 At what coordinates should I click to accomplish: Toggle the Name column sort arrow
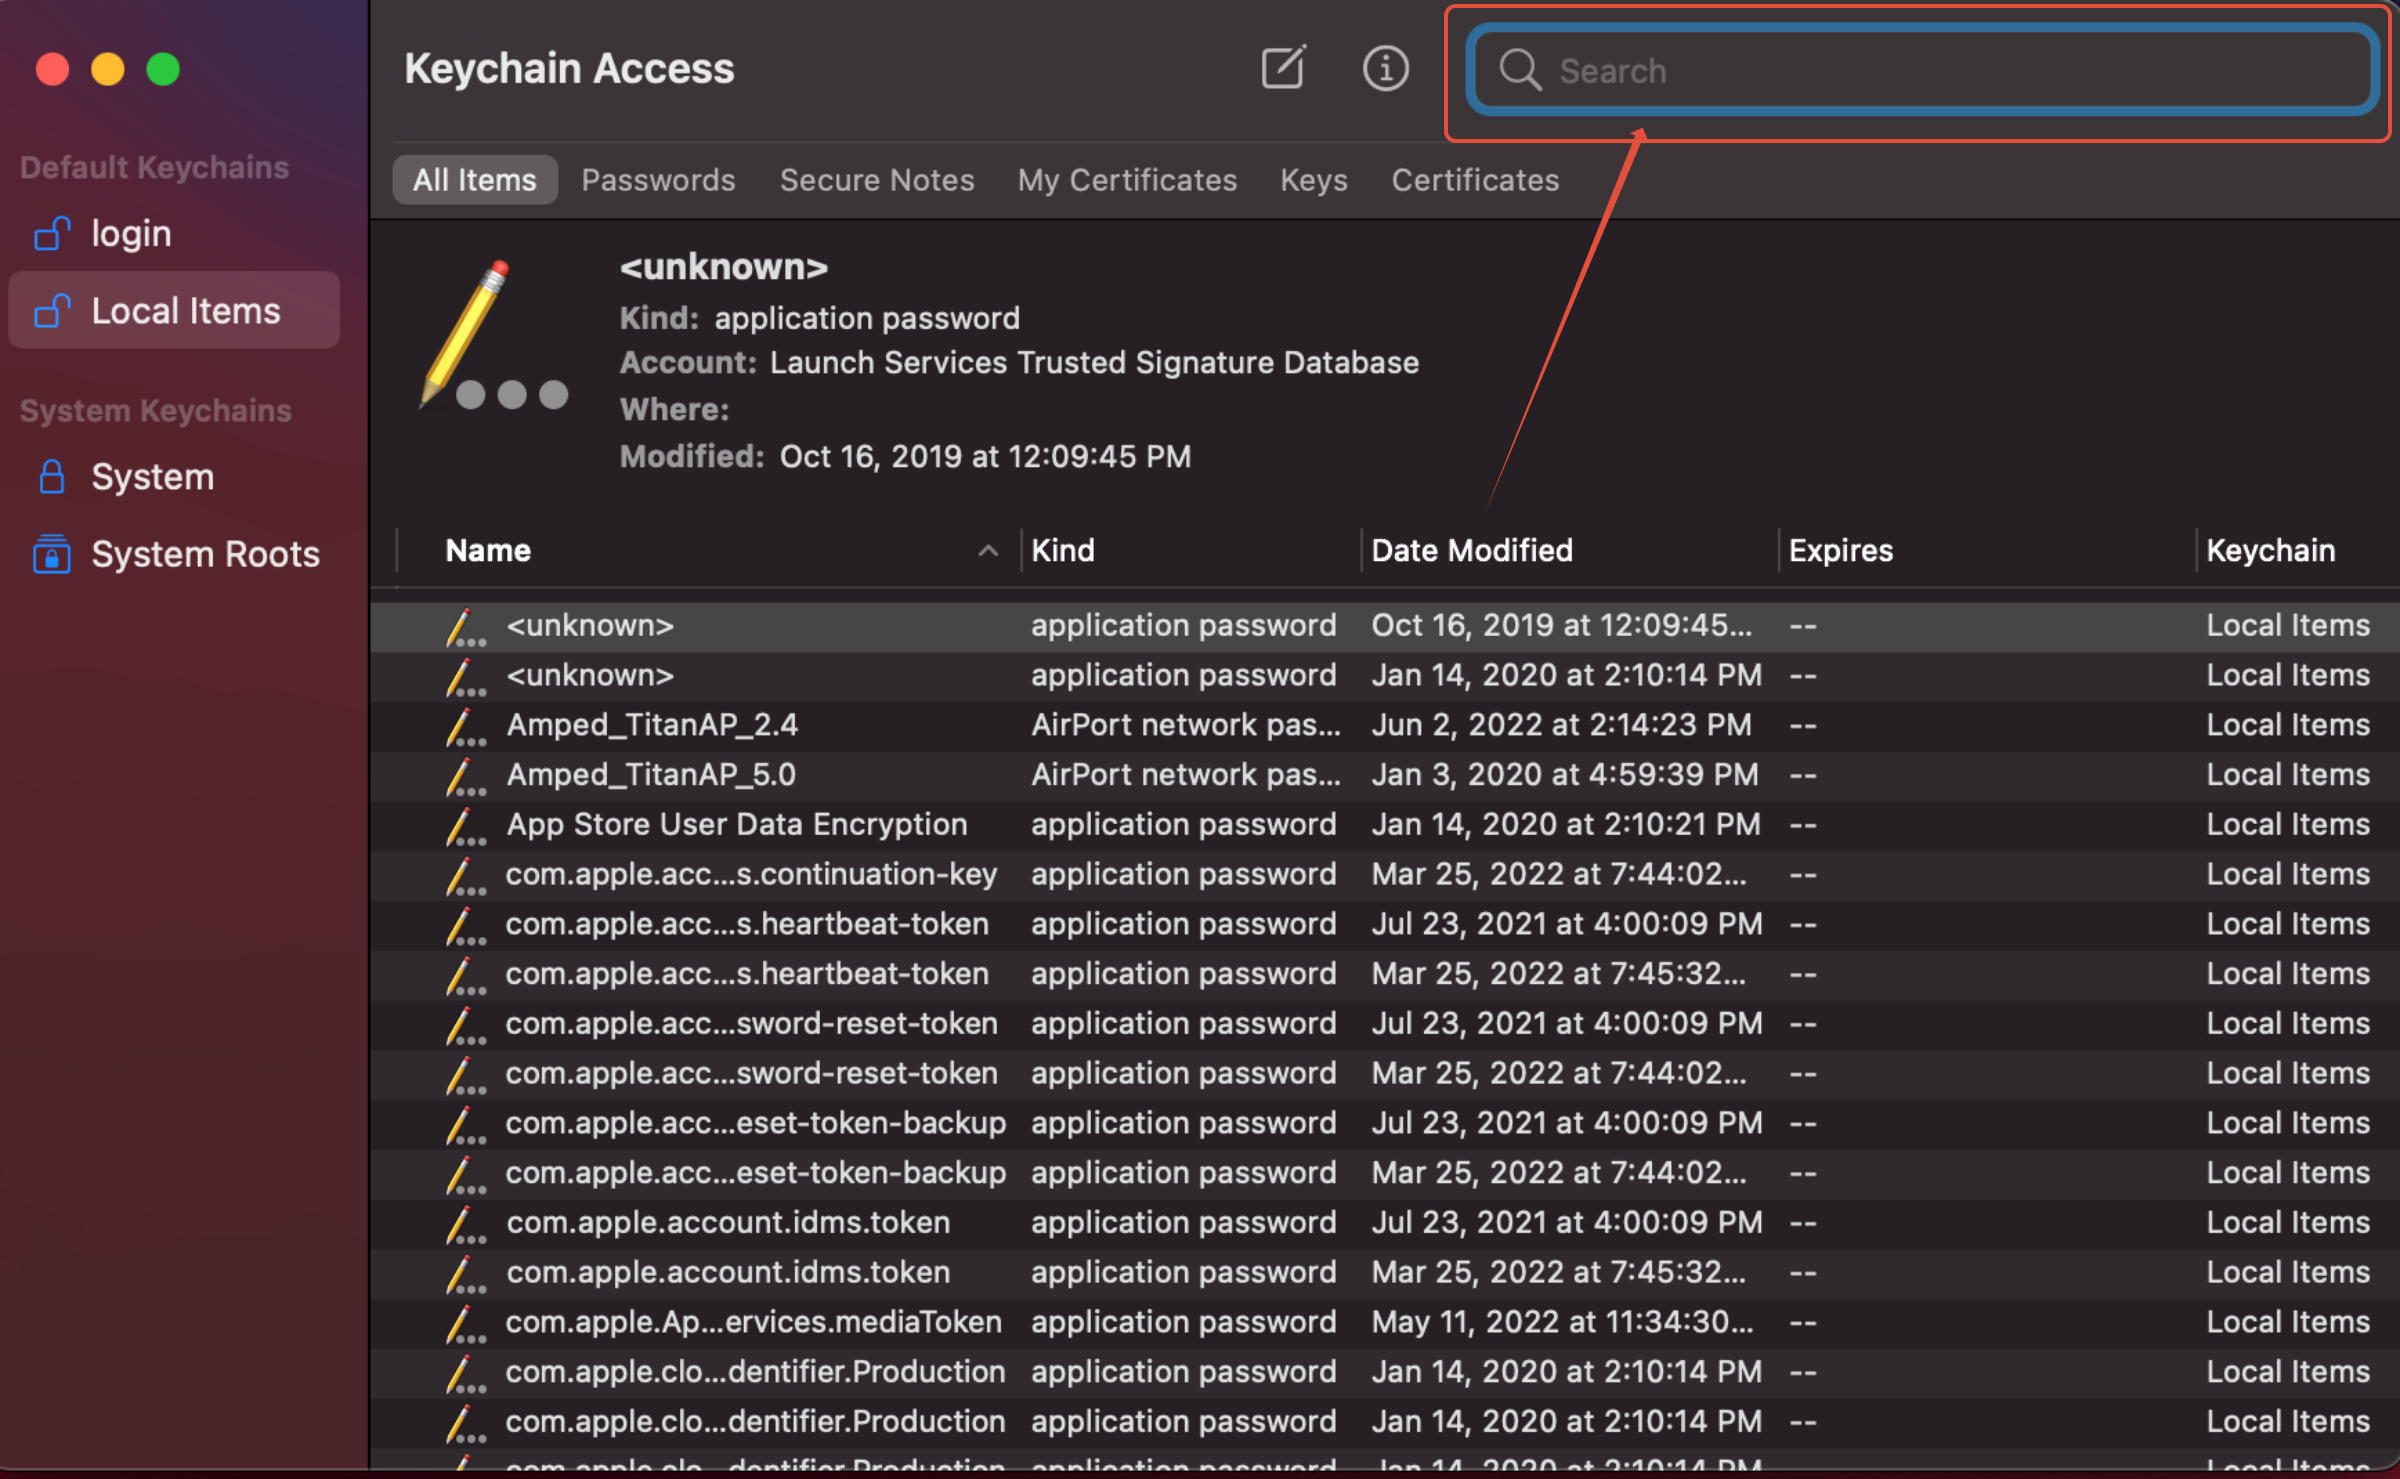click(x=988, y=551)
